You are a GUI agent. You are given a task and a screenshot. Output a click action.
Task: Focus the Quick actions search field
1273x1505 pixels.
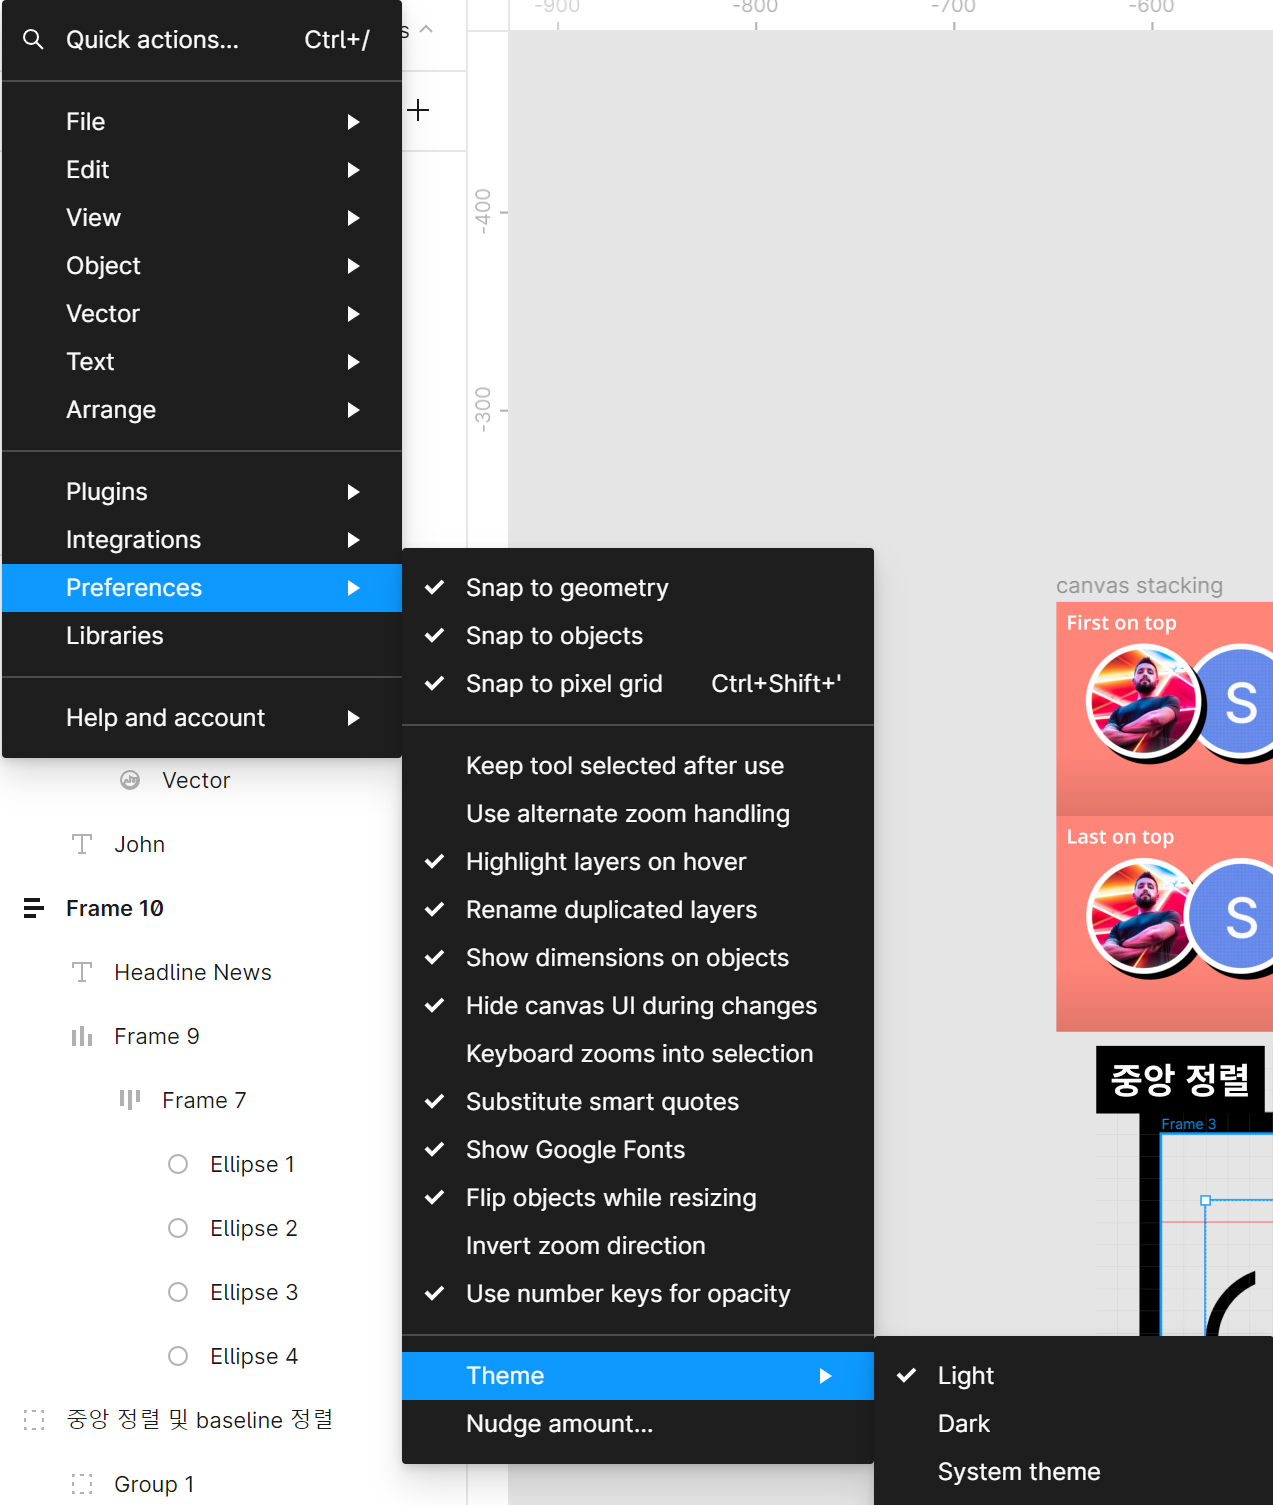pyautogui.click(x=202, y=40)
